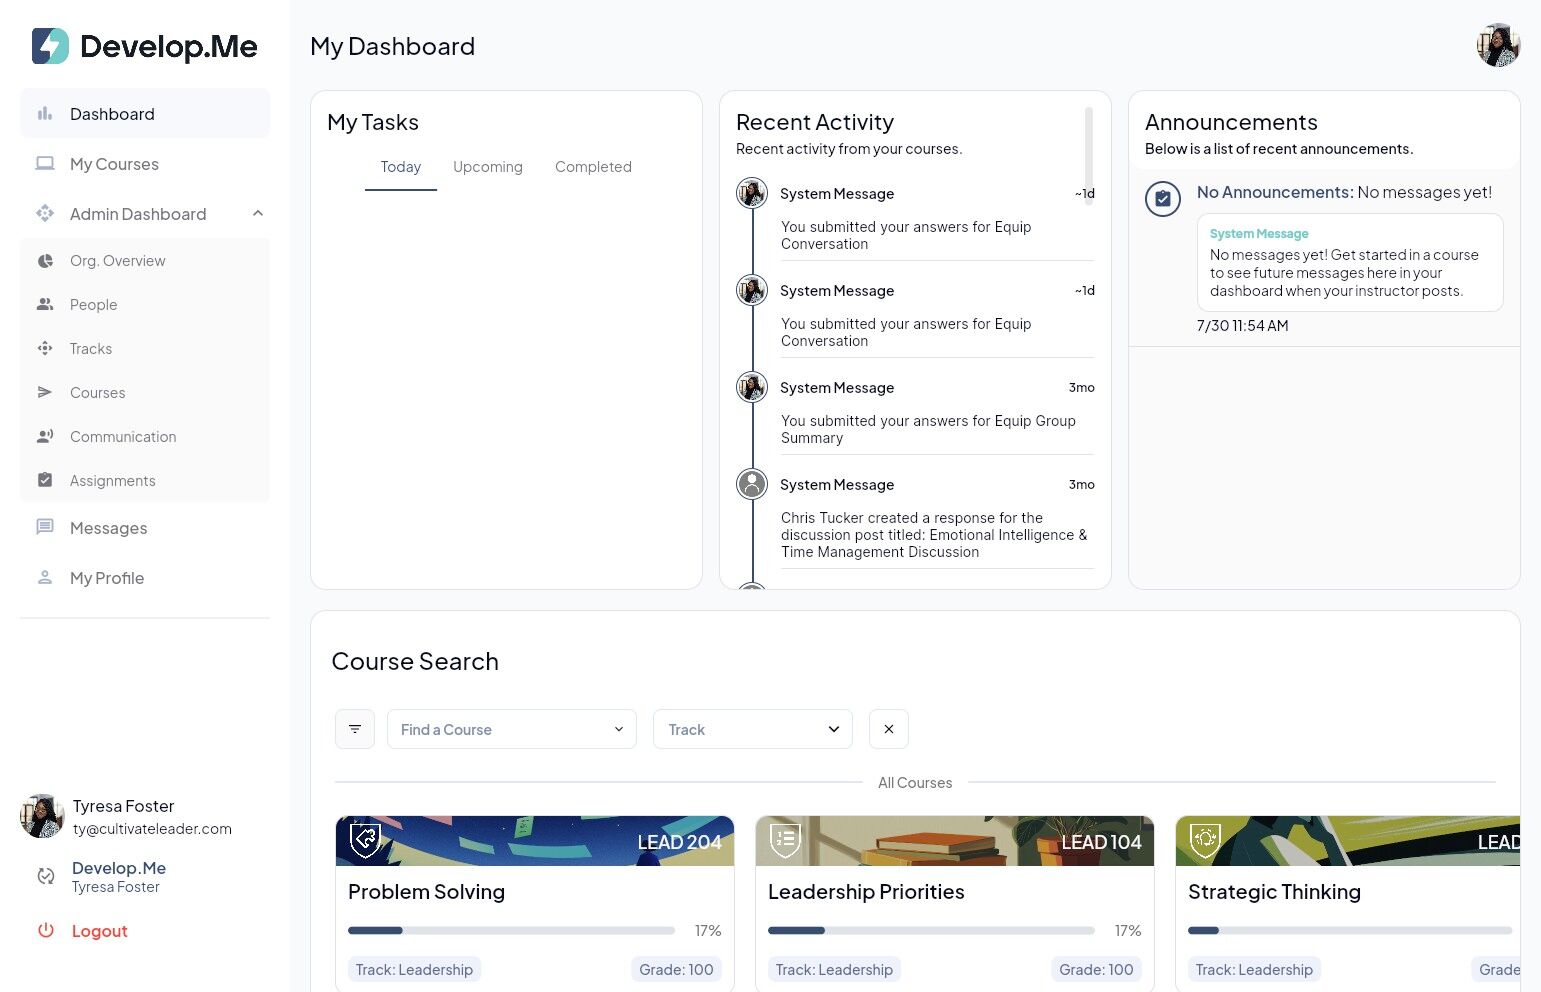Image resolution: width=1541 pixels, height=992 pixels.
Task: Click the My Profile person icon
Action: pyautogui.click(x=45, y=578)
